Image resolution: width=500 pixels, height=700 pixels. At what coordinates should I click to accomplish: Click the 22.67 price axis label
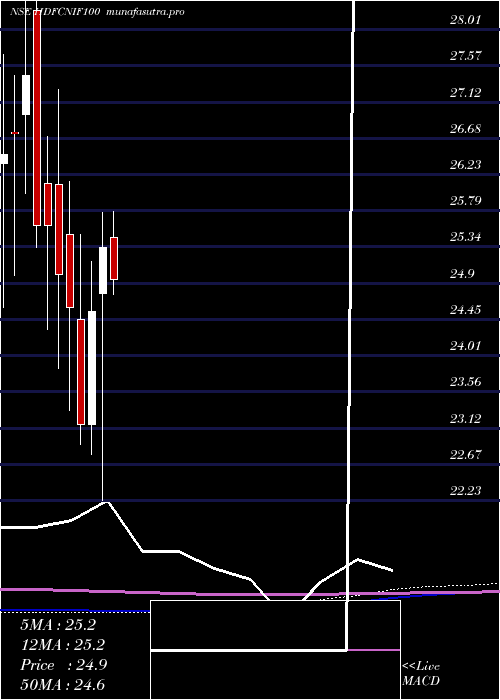click(466, 454)
